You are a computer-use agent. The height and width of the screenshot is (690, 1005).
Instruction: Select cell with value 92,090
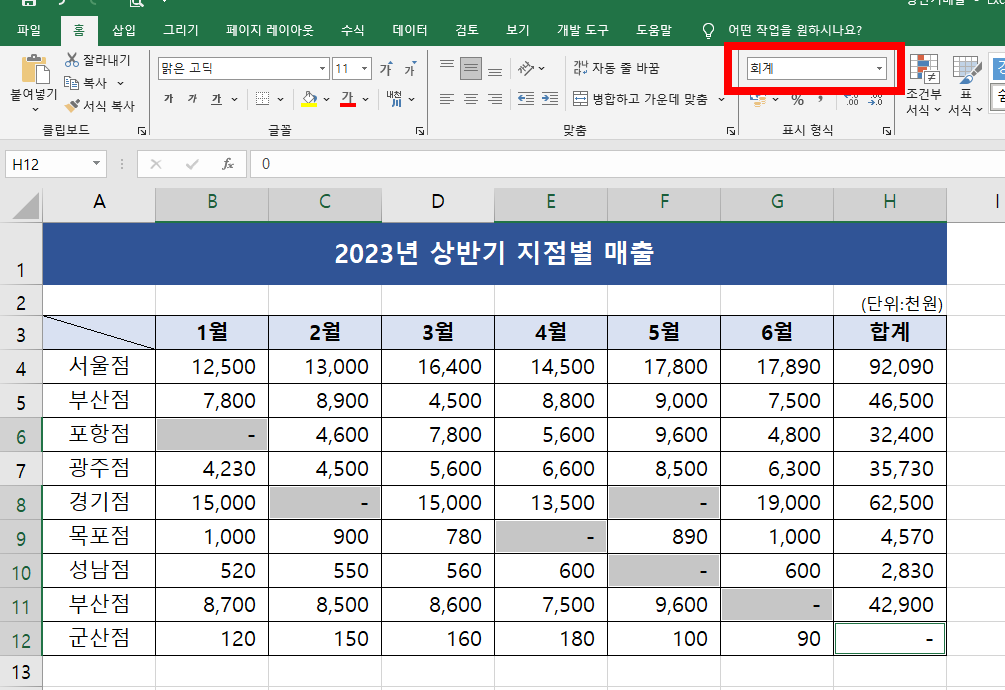pyautogui.click(x=890, y=366)
